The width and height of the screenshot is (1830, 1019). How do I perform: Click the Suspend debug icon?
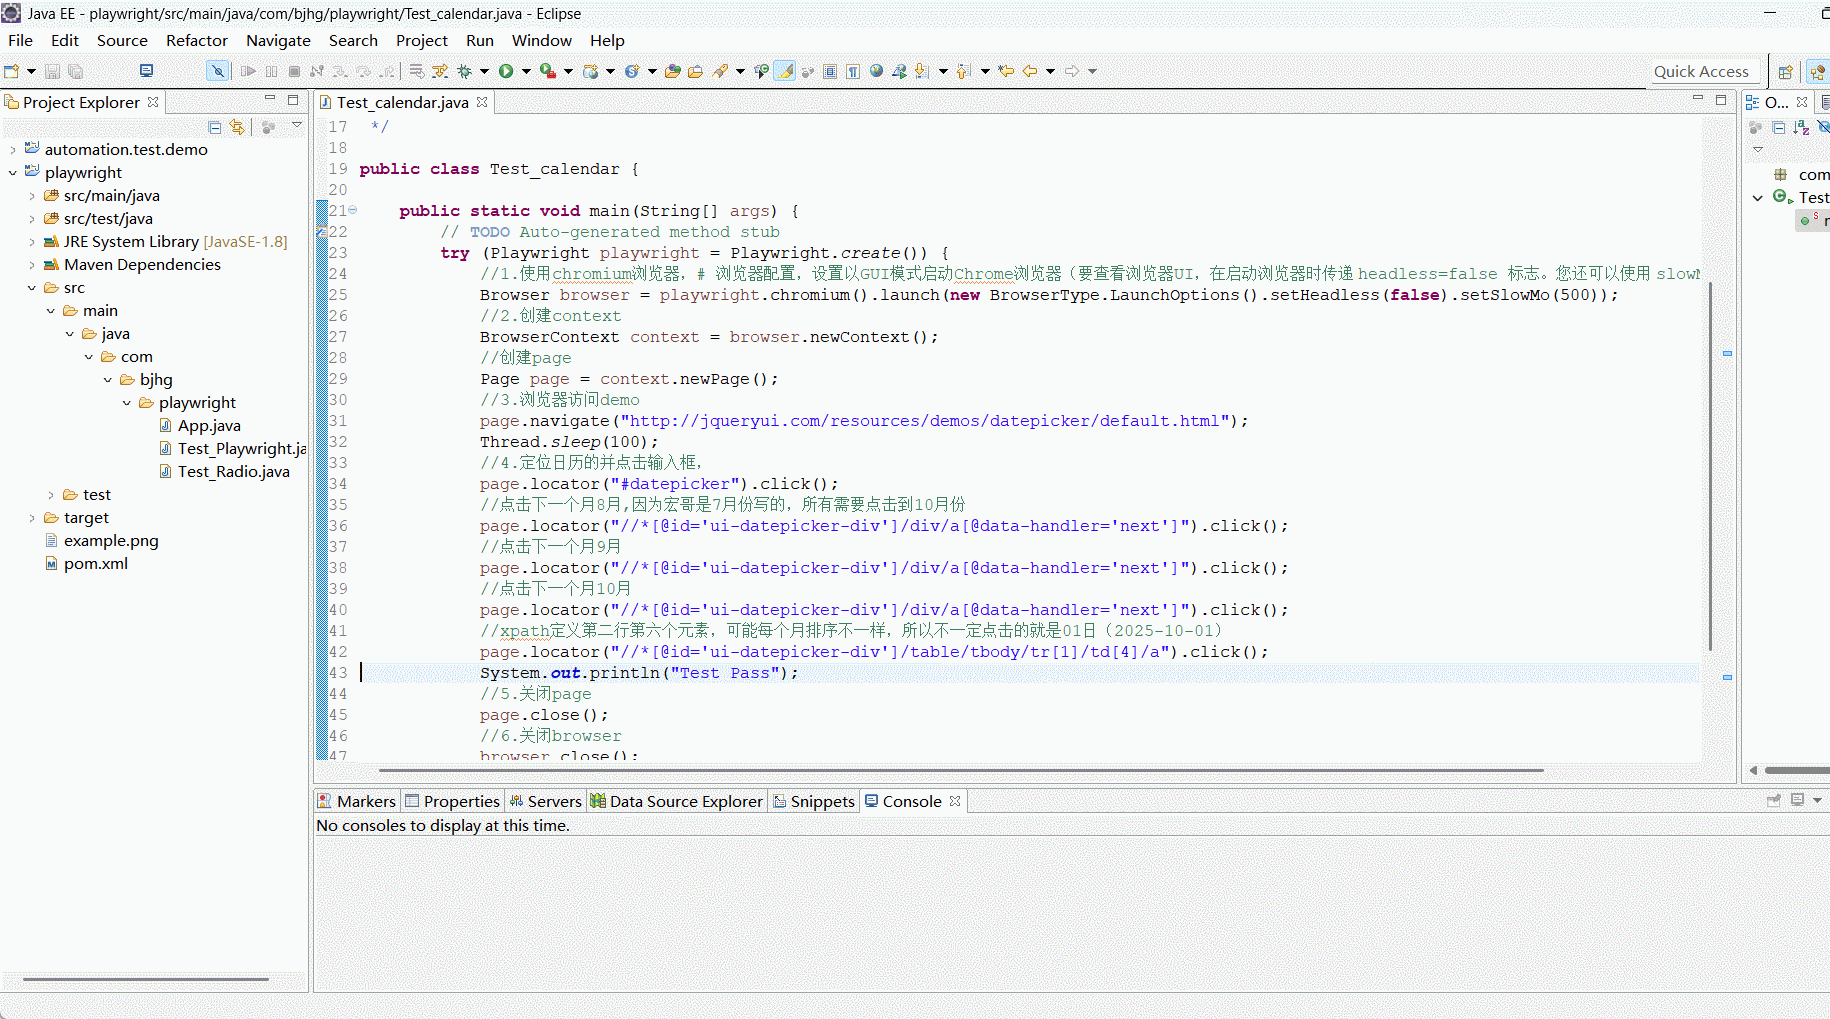(271, 71)
